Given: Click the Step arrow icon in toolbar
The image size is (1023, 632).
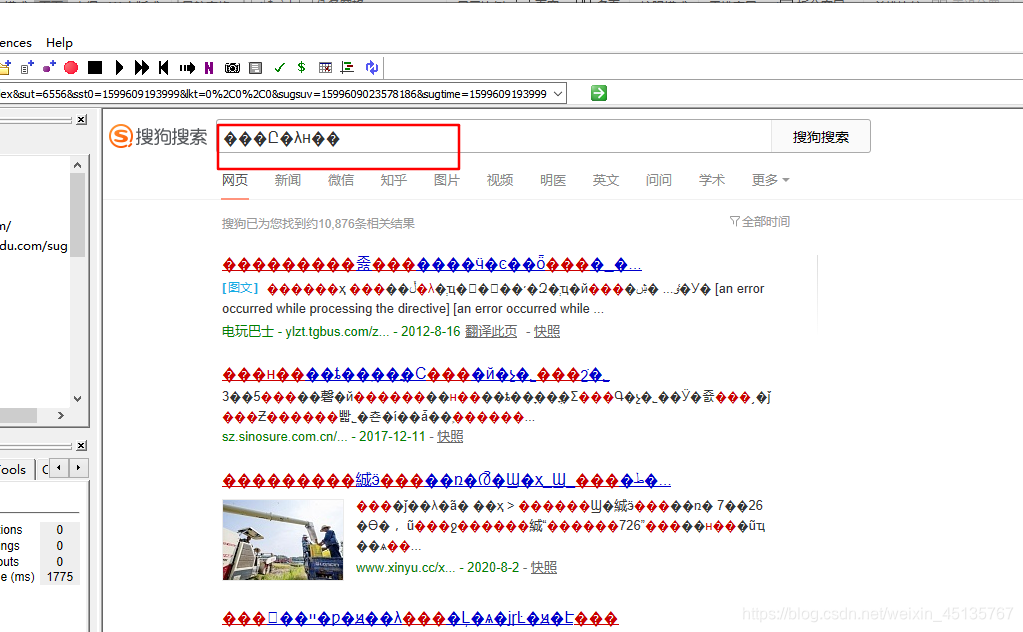Looking at the screenshot, I should coord(187,67).
